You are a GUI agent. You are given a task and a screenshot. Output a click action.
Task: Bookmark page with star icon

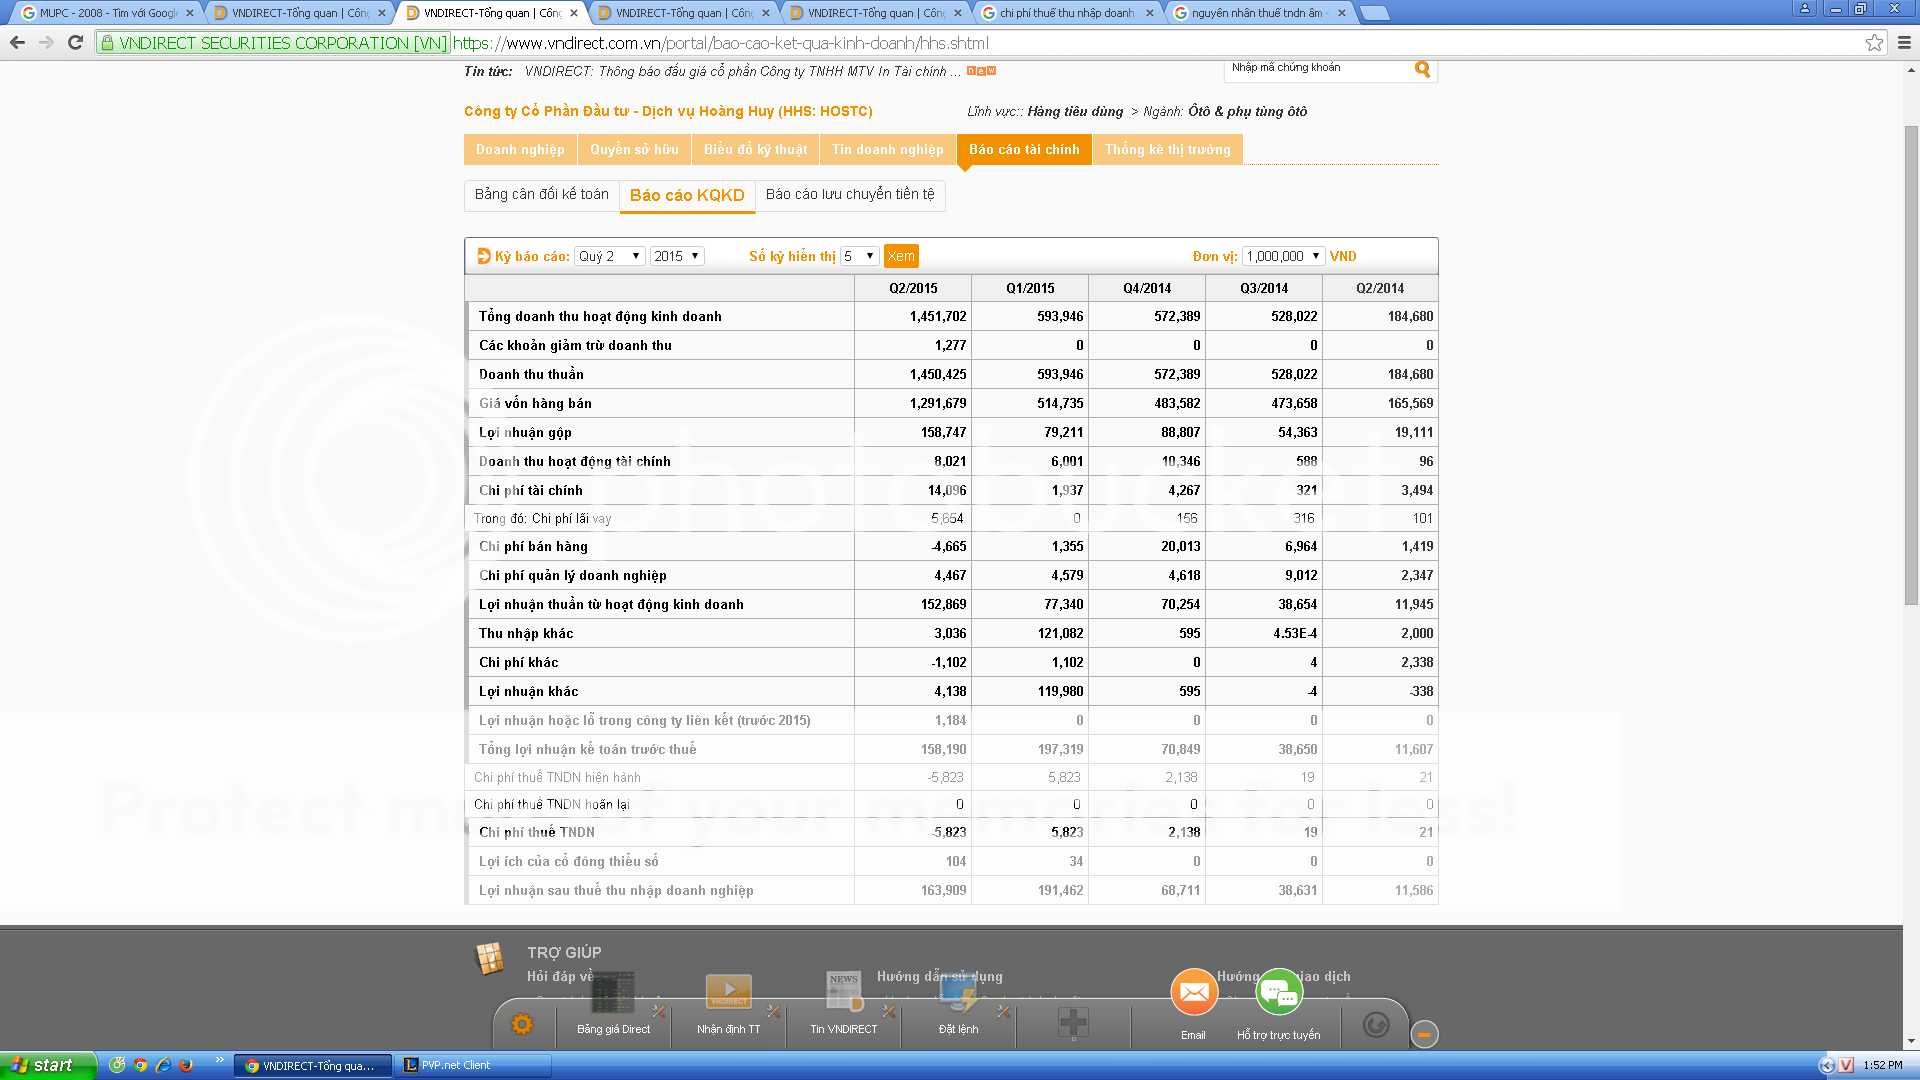coord(1874,43)
